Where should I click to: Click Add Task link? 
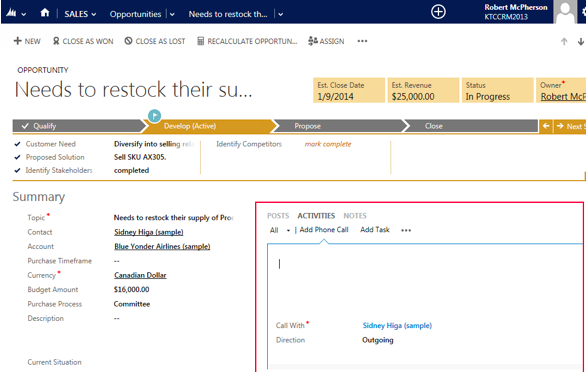click(375, 230)
